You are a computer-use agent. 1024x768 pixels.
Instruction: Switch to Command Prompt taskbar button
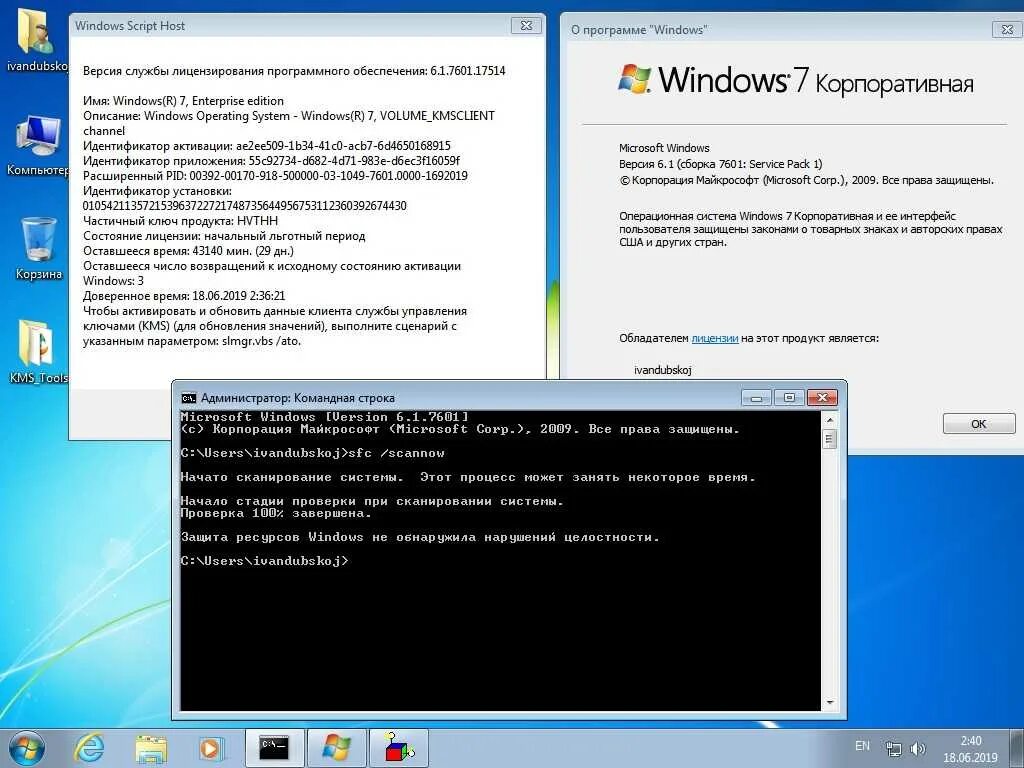[x=274, y=748]
